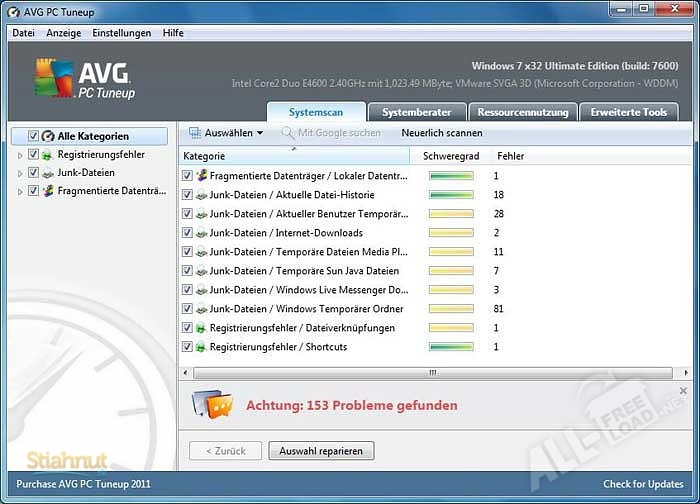Screen dimensions: 700x504
Task: Close the problems notification panel
Action: [x=683, y=391]
